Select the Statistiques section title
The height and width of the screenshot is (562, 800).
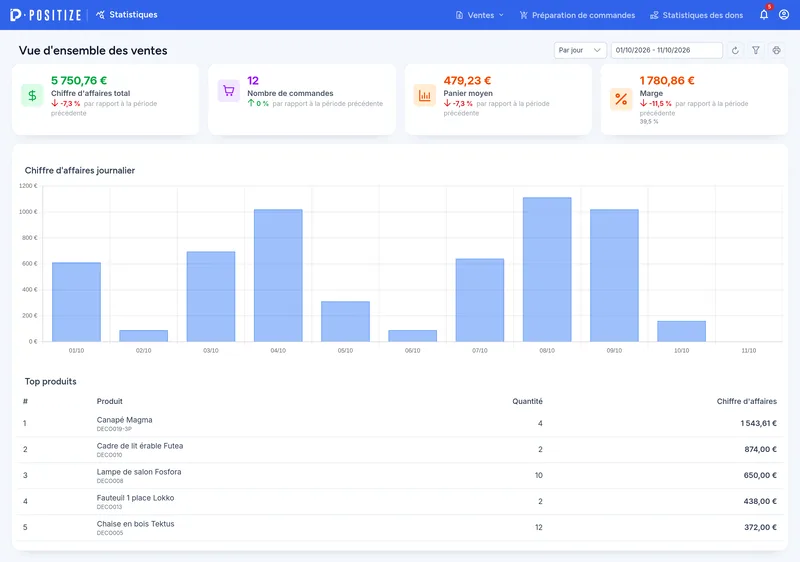pyautogui.click(x=133, y=15)
